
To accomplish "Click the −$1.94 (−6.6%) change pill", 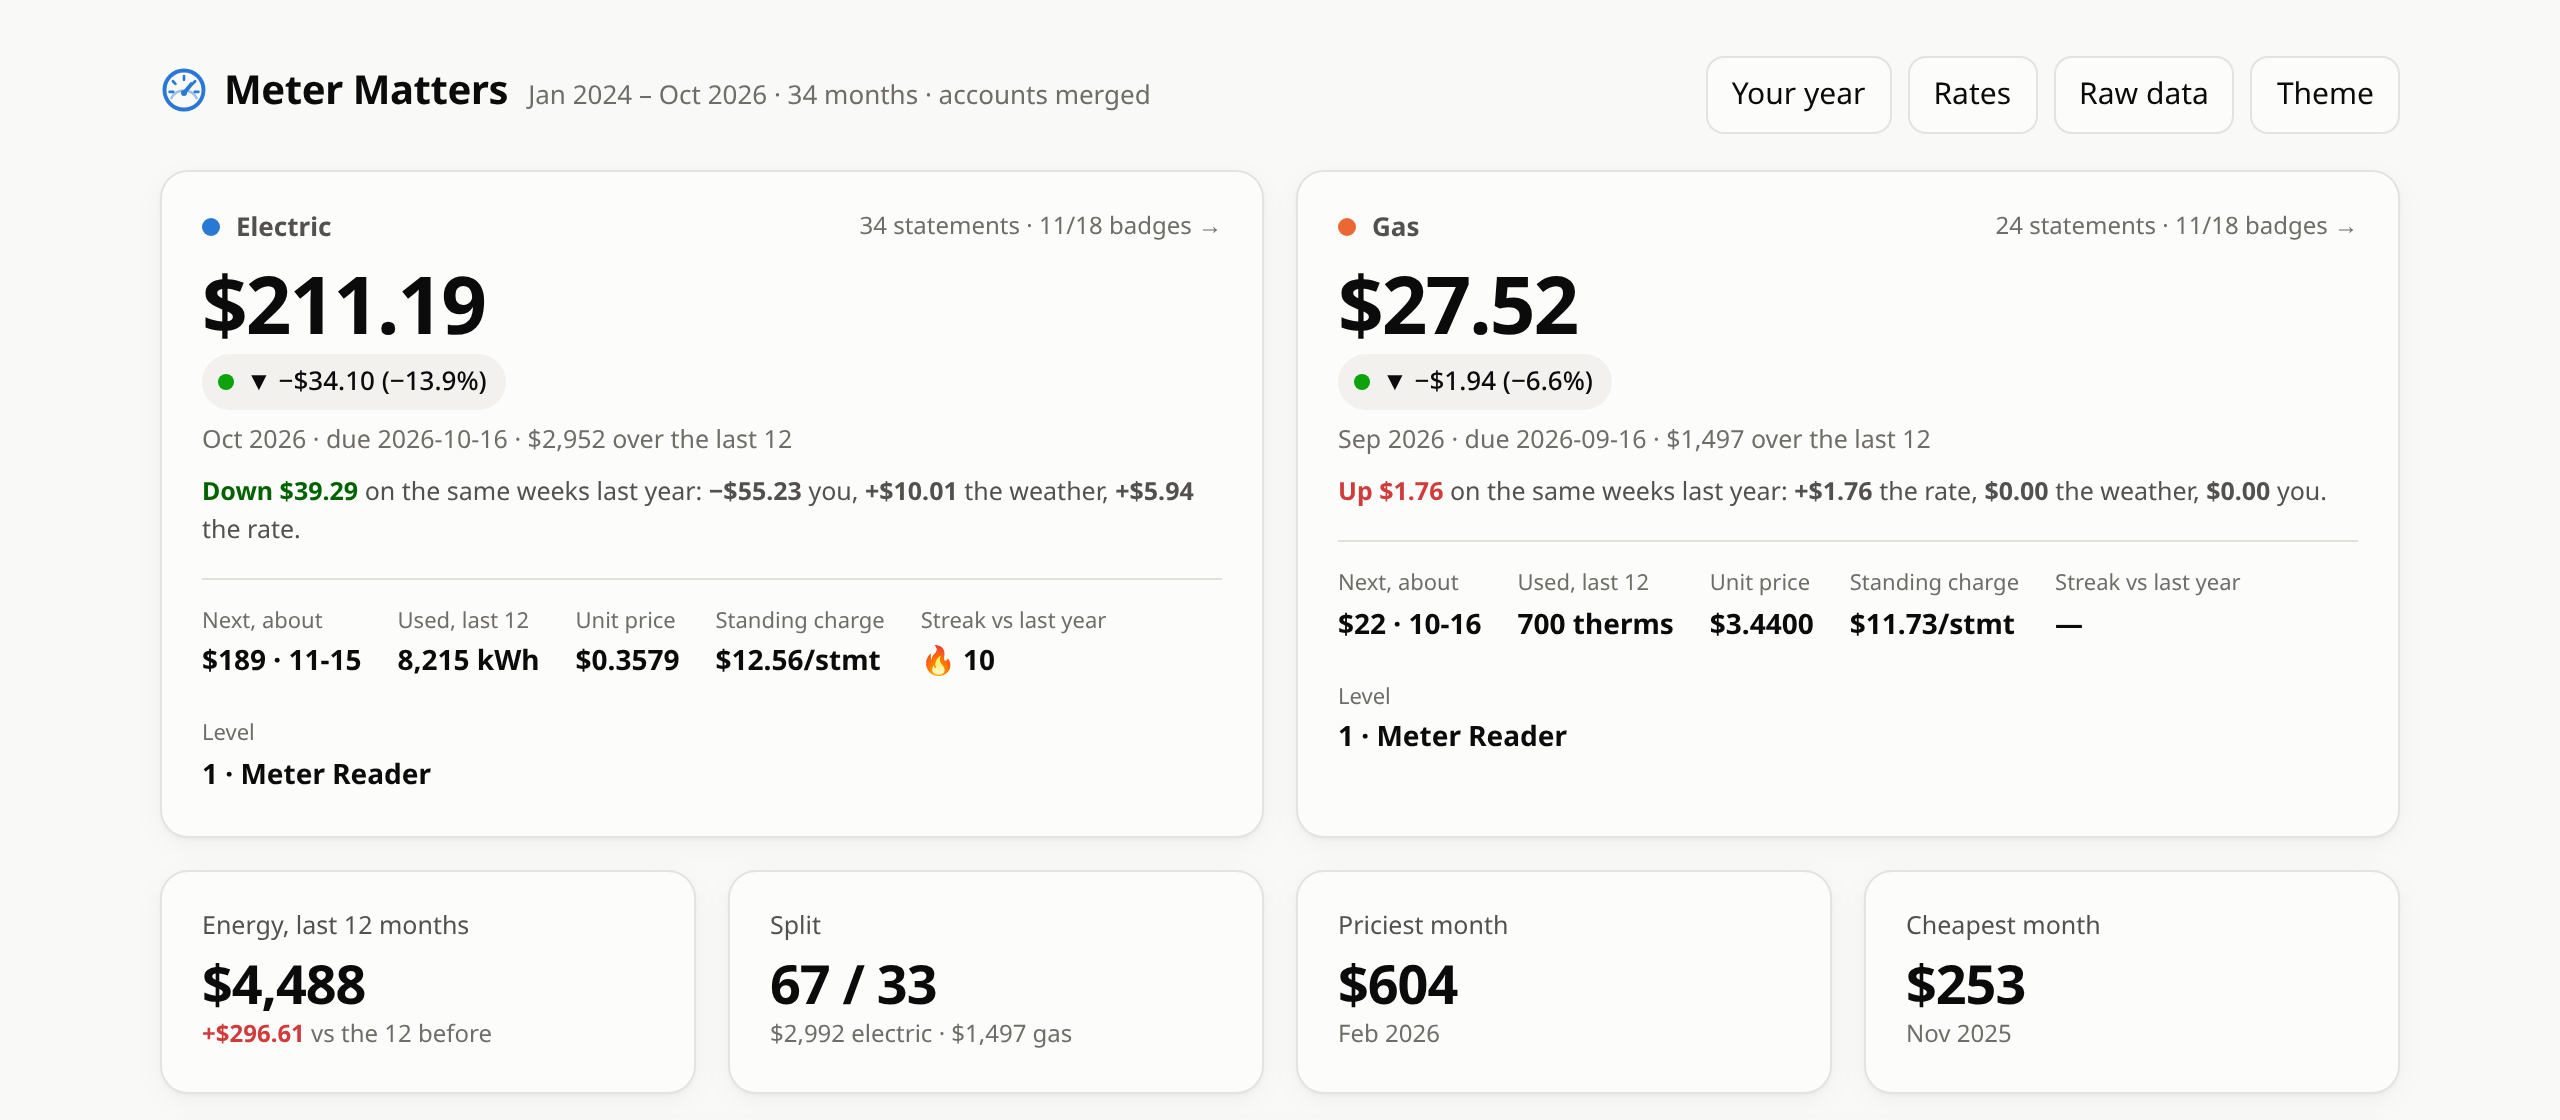I will click(1474, 381).
